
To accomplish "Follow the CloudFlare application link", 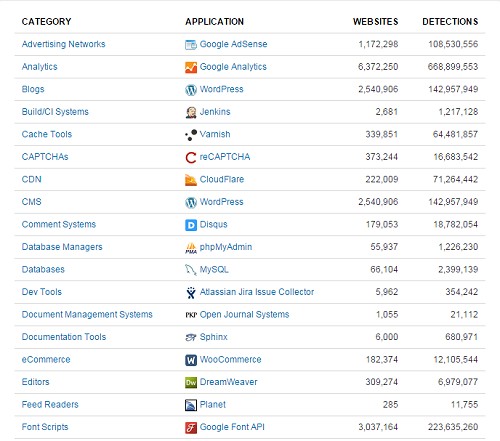I will point(222,179).
